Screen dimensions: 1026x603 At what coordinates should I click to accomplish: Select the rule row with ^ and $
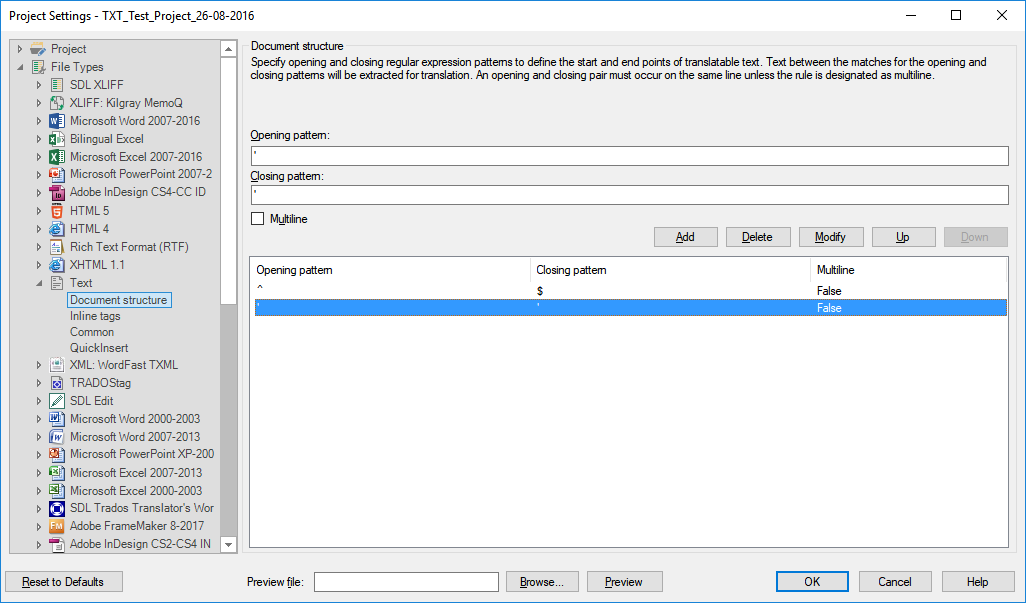(x=631, y=291)
